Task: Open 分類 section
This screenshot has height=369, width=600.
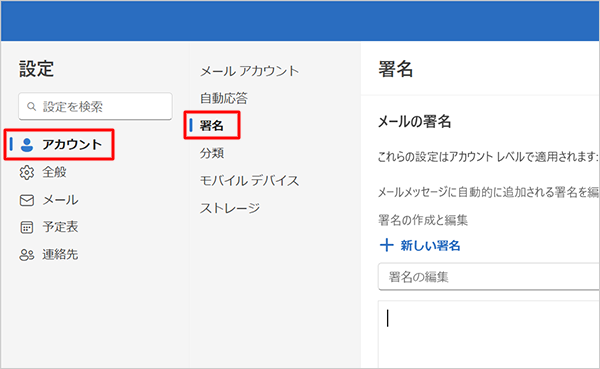Action: click(212, 153)
